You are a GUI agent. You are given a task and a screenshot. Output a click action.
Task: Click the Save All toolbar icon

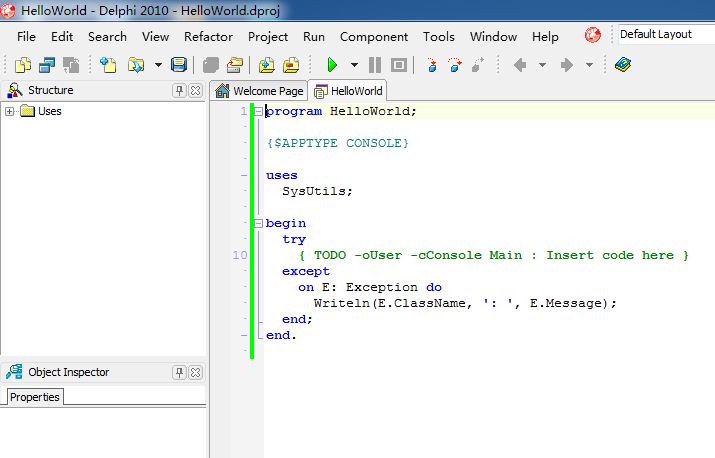click(x=211, y=65)
